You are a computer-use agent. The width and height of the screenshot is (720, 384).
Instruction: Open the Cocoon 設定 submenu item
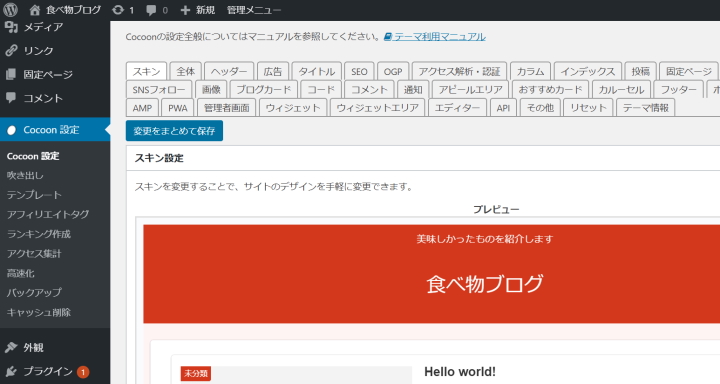[33, 156]
